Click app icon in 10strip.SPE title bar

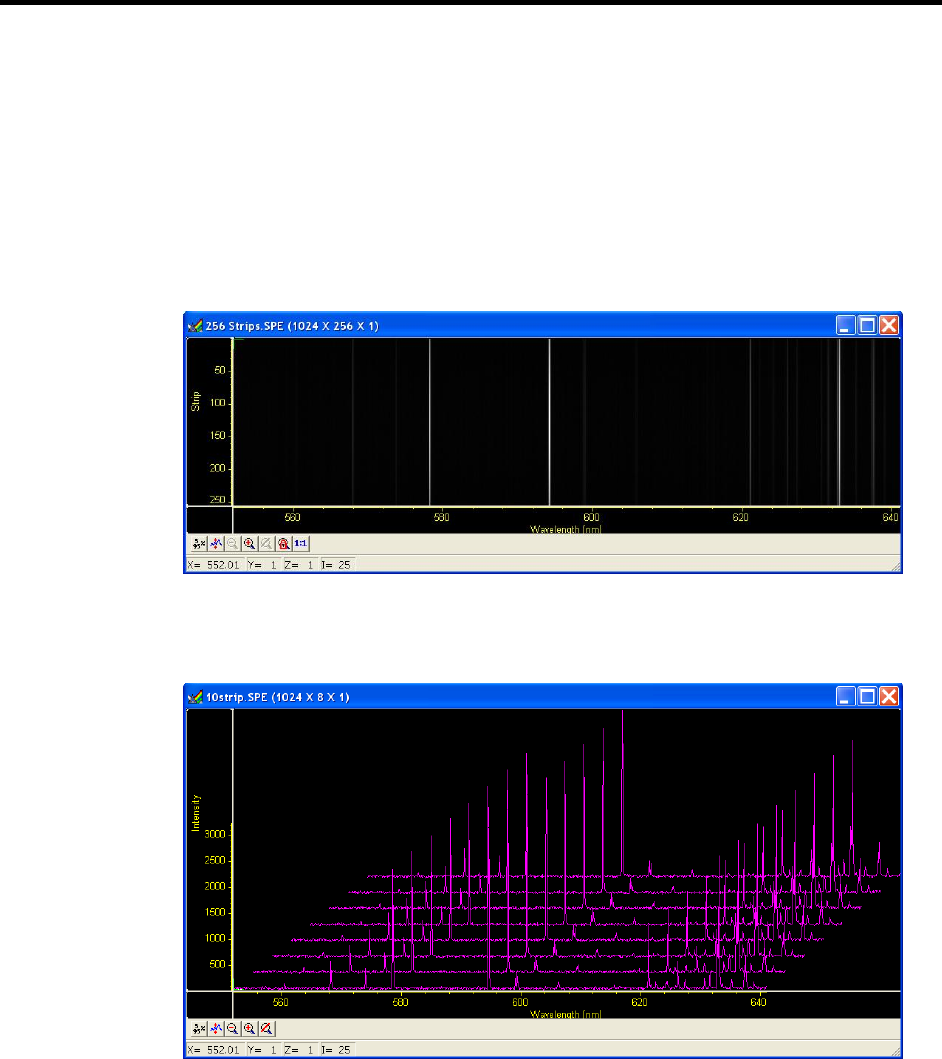pos(195,697)
